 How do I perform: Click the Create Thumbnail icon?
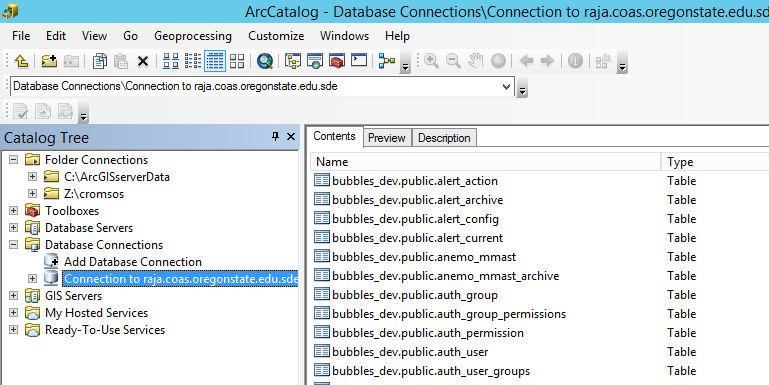tap(603, 61)
